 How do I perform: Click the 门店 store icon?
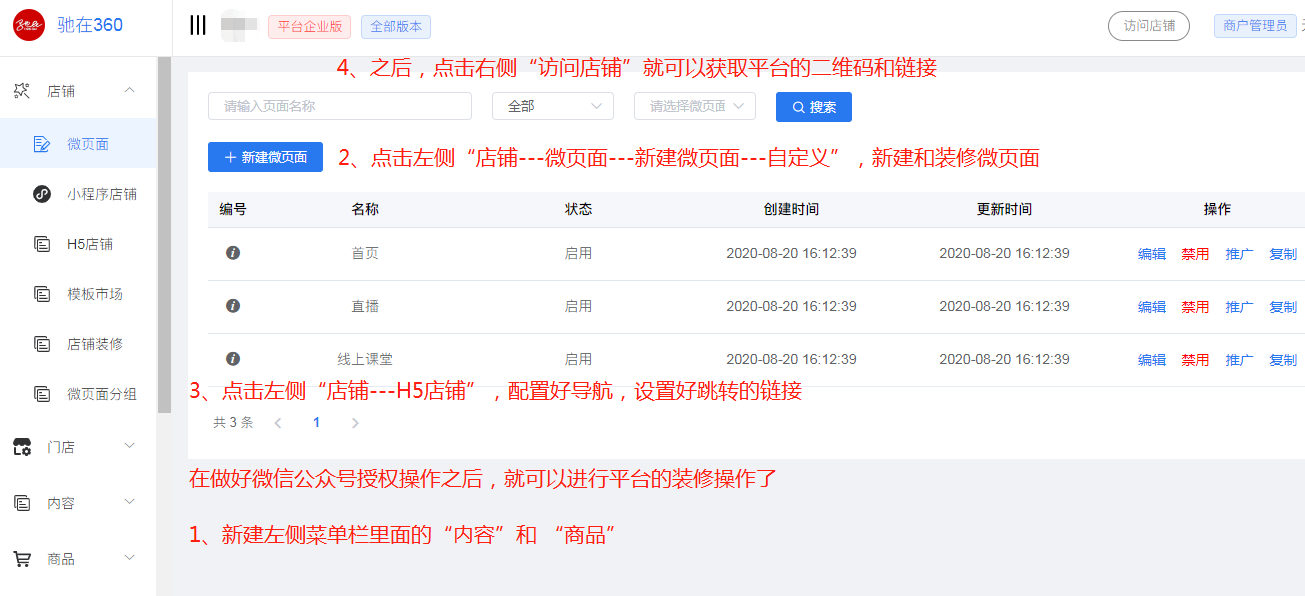click(21, 447)
